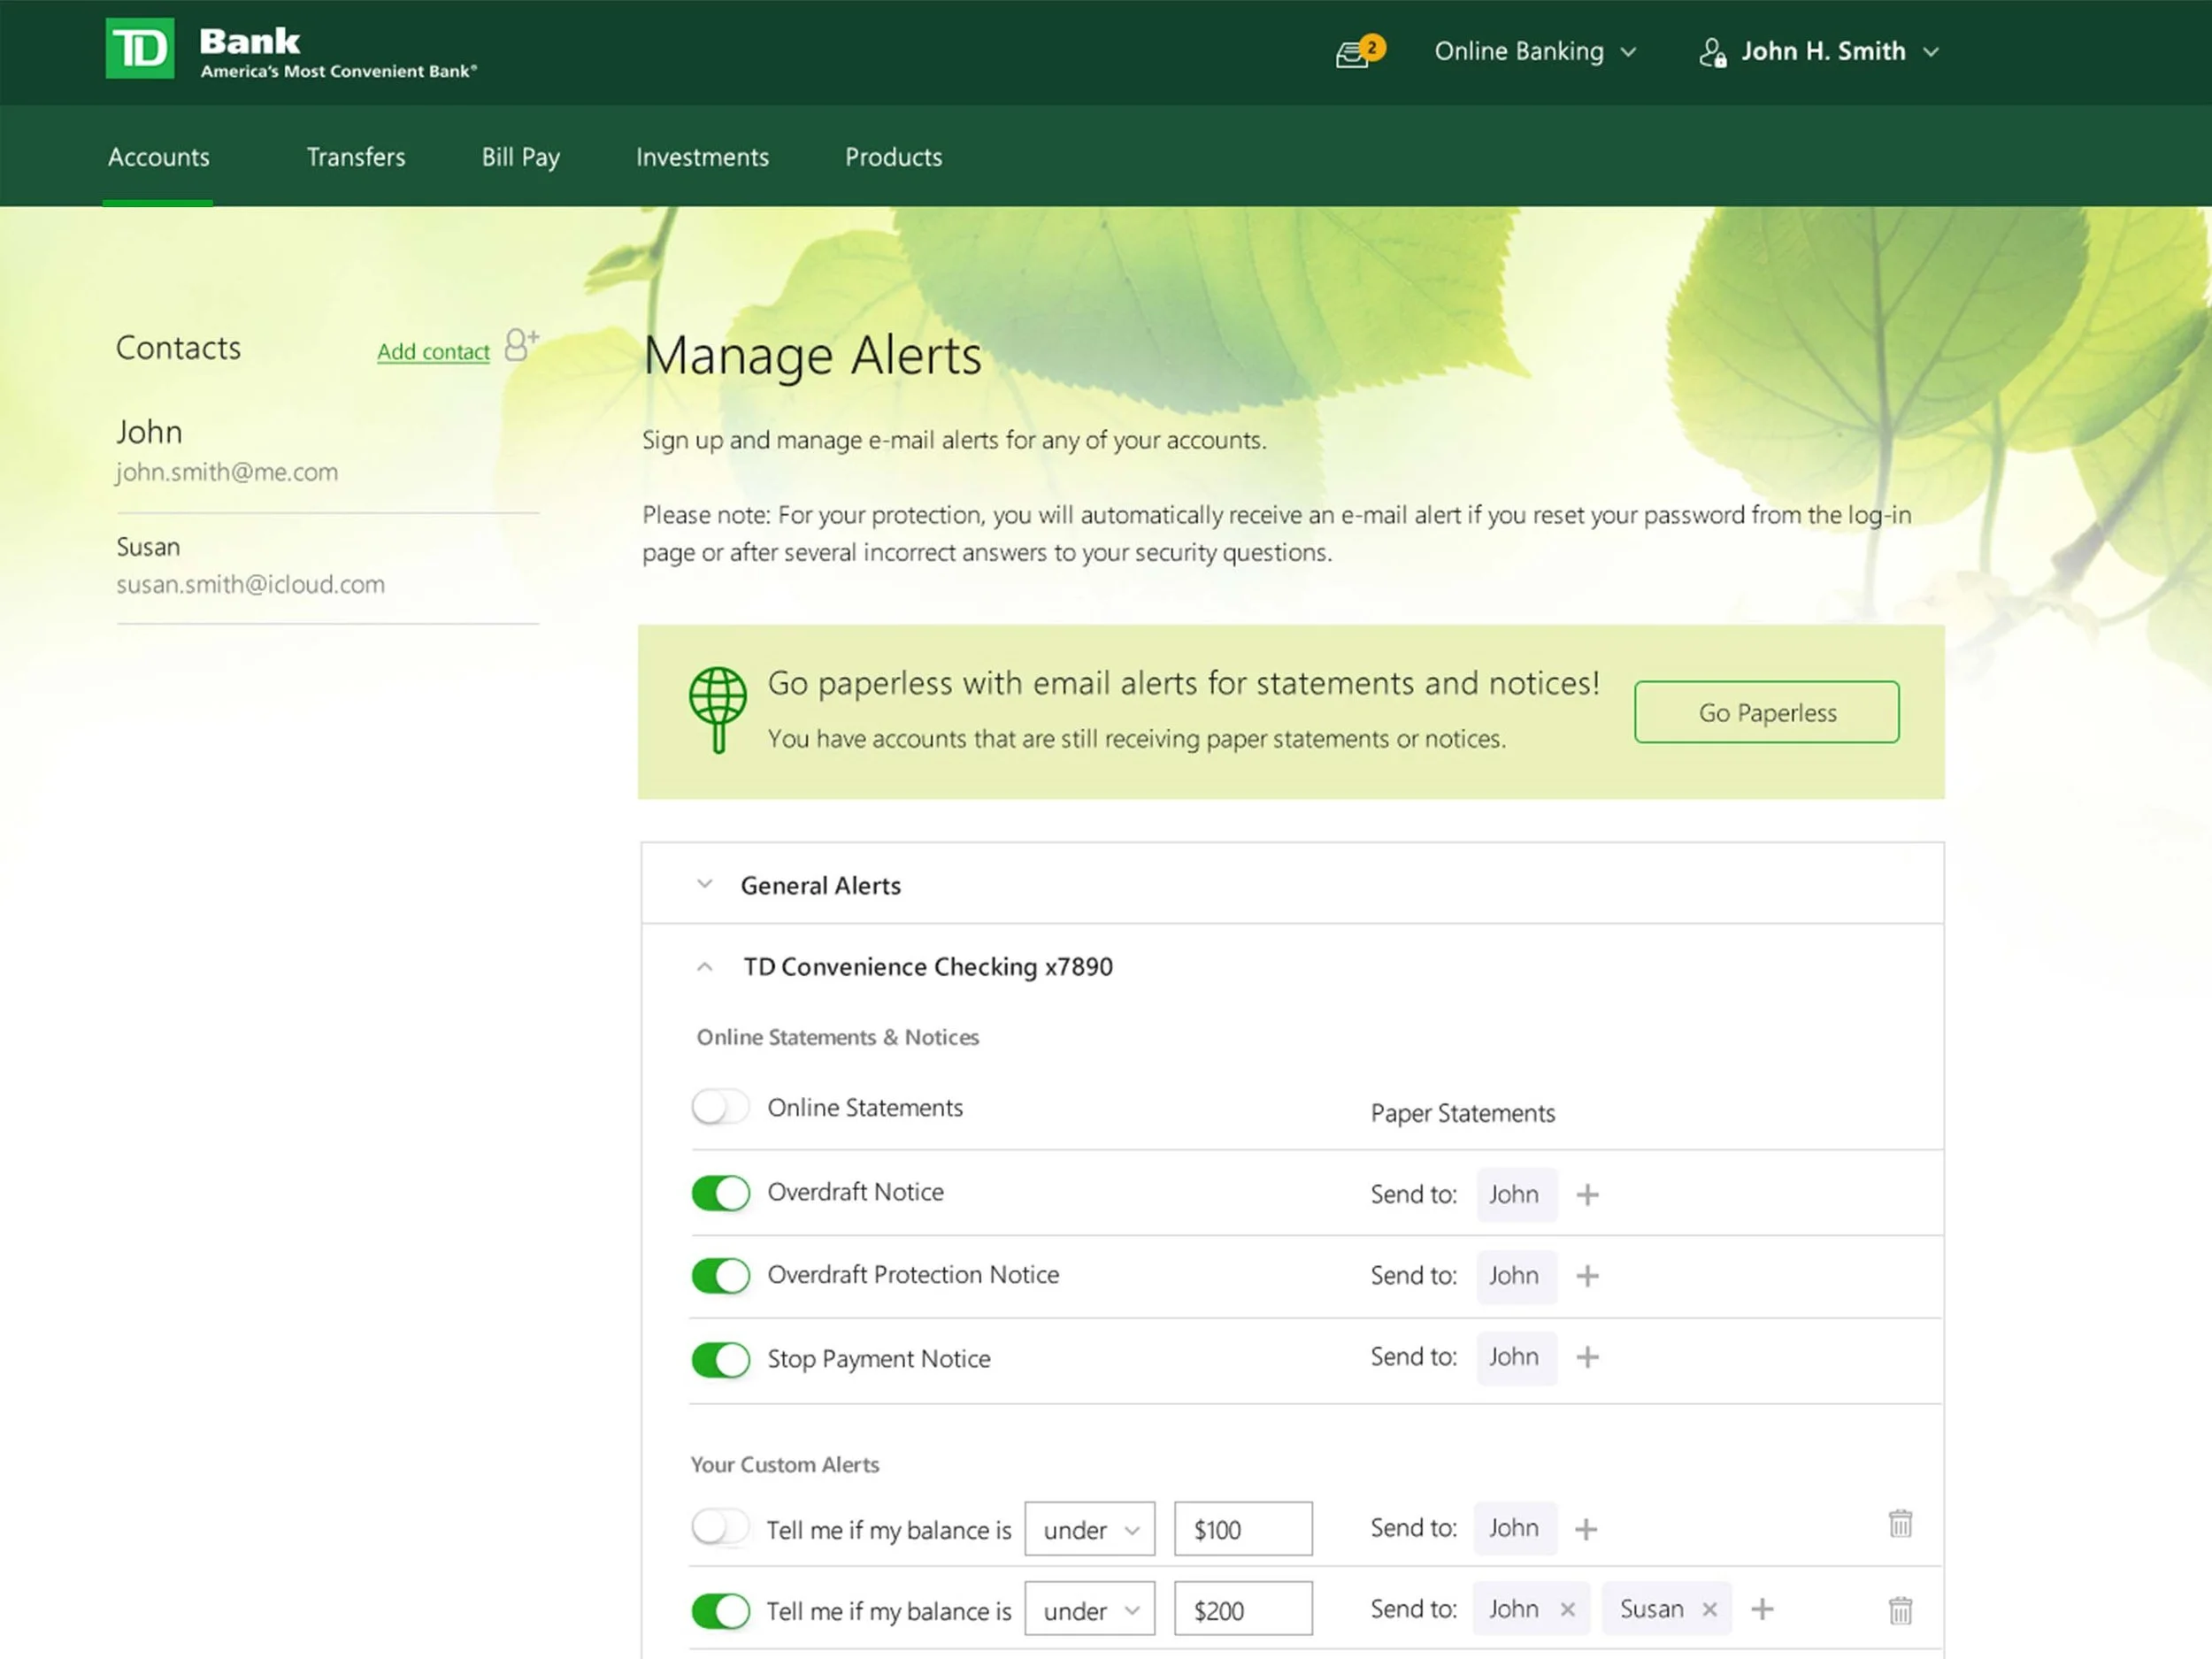
Task: Add recipient to Overdraft Notice with plus
Action: [x=1587, y=1194]
